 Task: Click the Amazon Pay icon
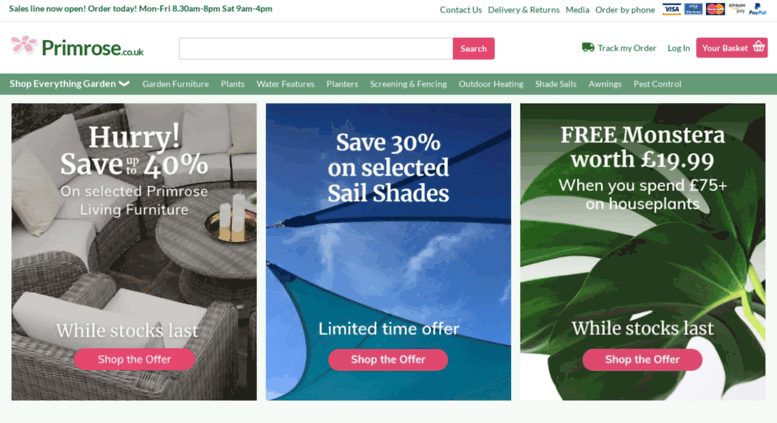[737, 8]
